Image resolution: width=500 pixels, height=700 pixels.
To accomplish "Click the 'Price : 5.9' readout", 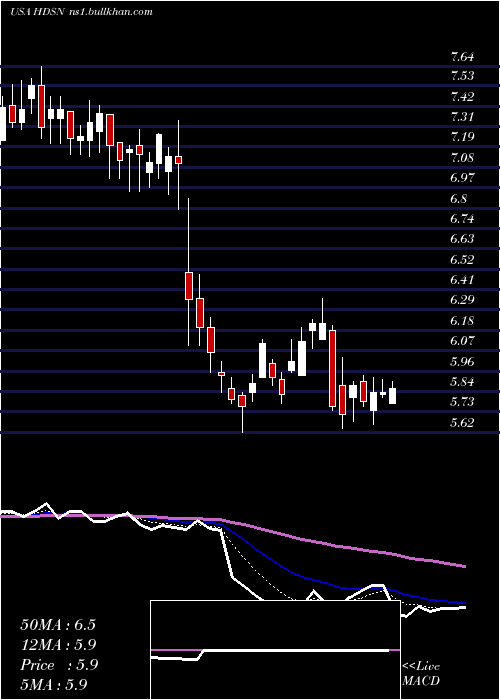I will pos(59,665).
